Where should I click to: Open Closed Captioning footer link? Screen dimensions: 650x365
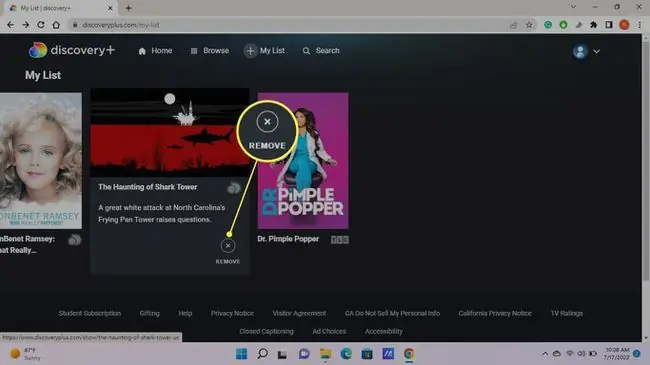[x=266, y=331]
